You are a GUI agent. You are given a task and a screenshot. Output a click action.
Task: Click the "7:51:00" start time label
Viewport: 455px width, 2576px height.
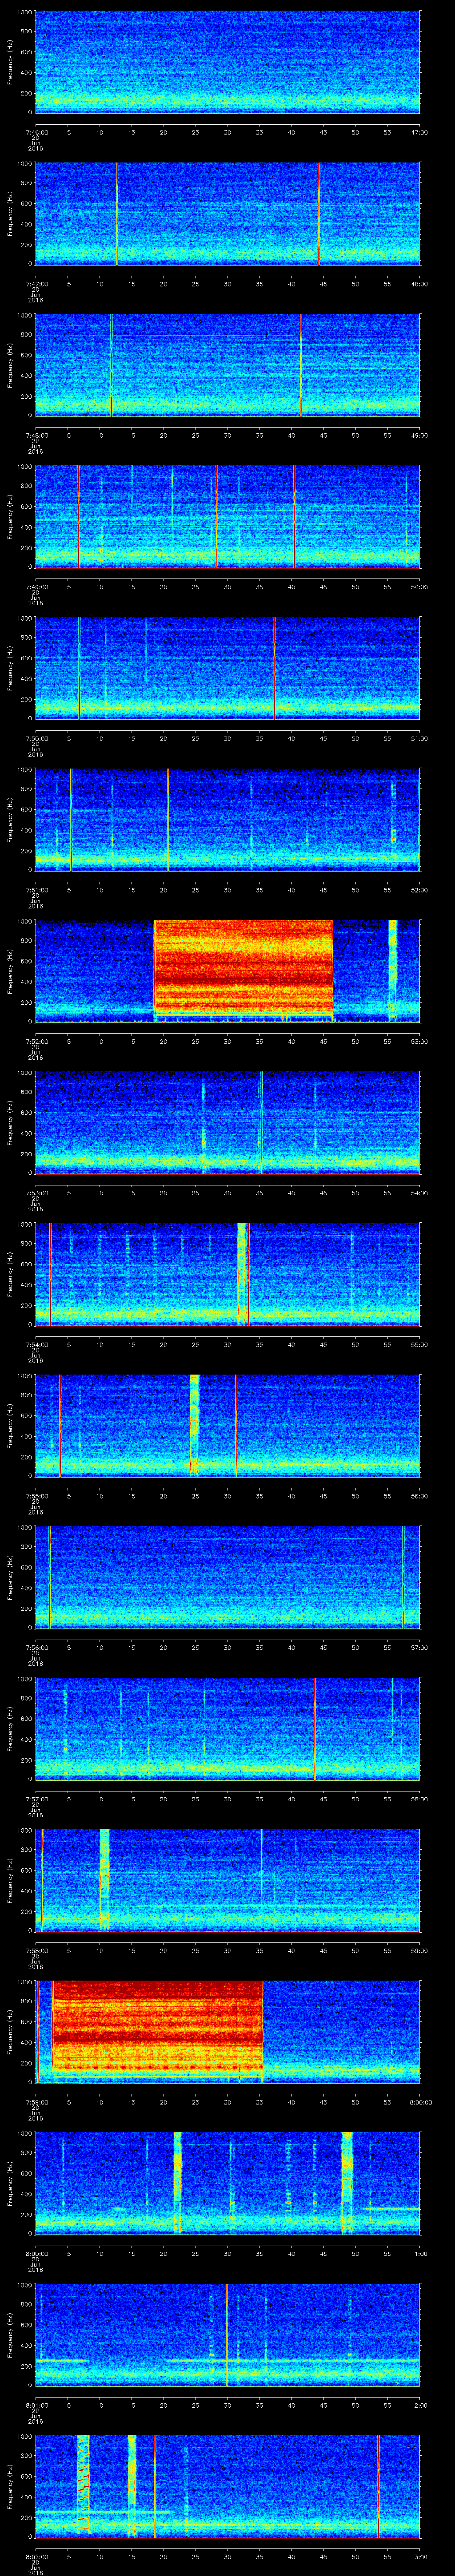(x=36, y=890)
